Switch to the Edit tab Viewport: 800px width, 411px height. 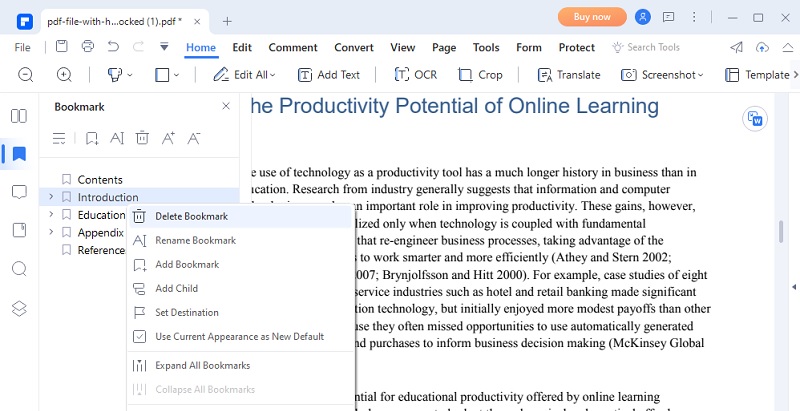tap(242, 47)
